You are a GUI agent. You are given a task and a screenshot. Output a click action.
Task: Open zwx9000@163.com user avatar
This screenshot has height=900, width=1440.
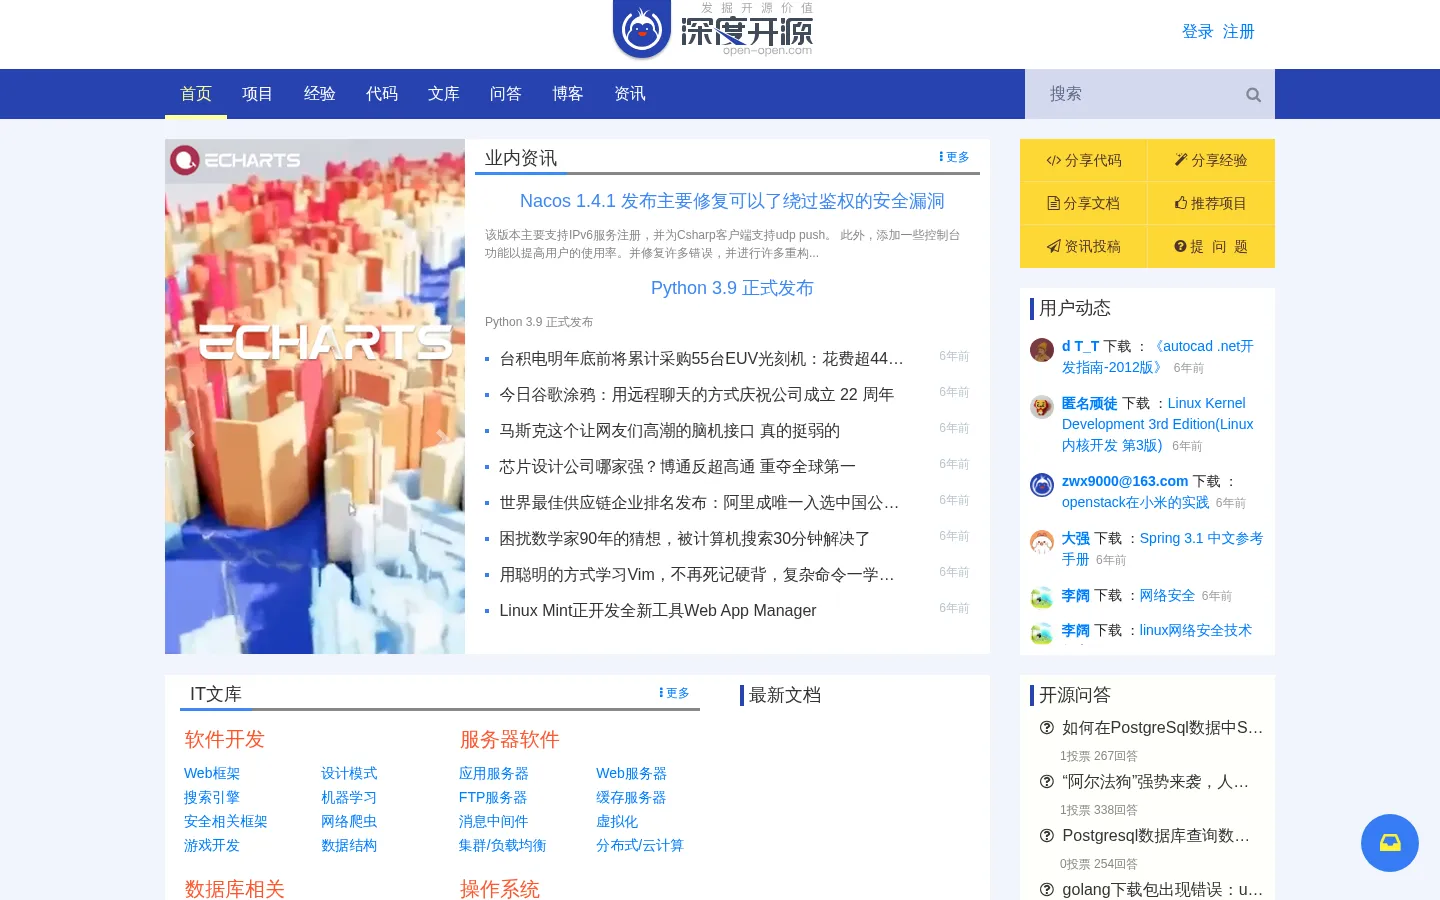[1042, 485]
